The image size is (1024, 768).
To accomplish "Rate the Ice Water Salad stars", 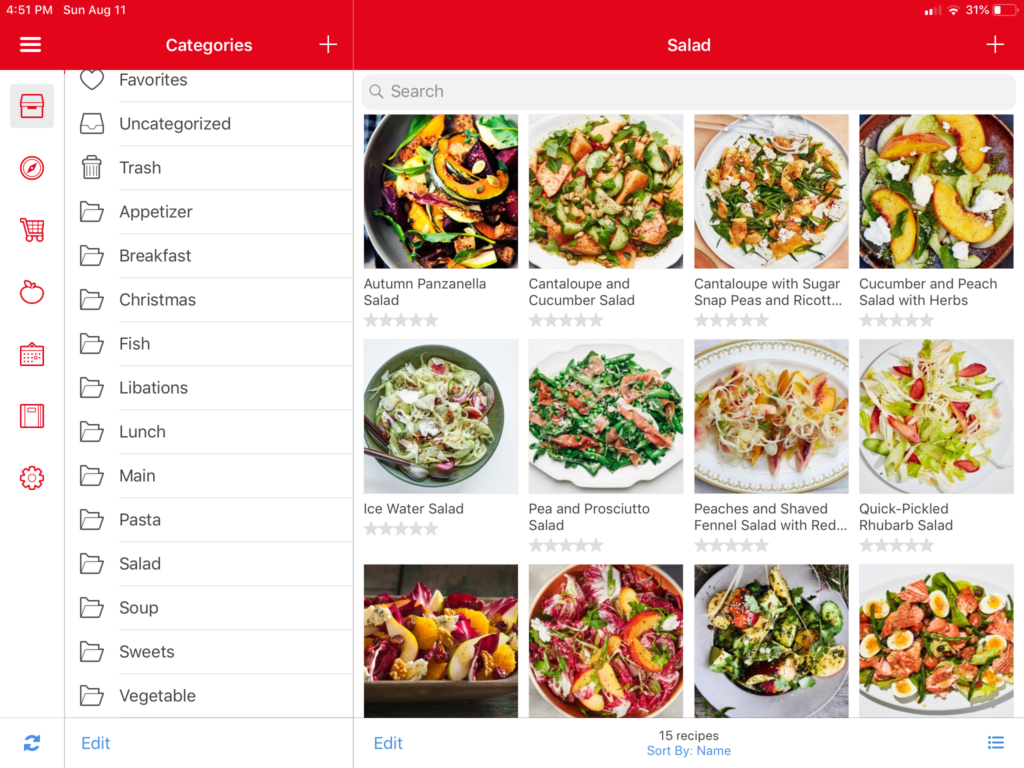I will coord(401,529).
